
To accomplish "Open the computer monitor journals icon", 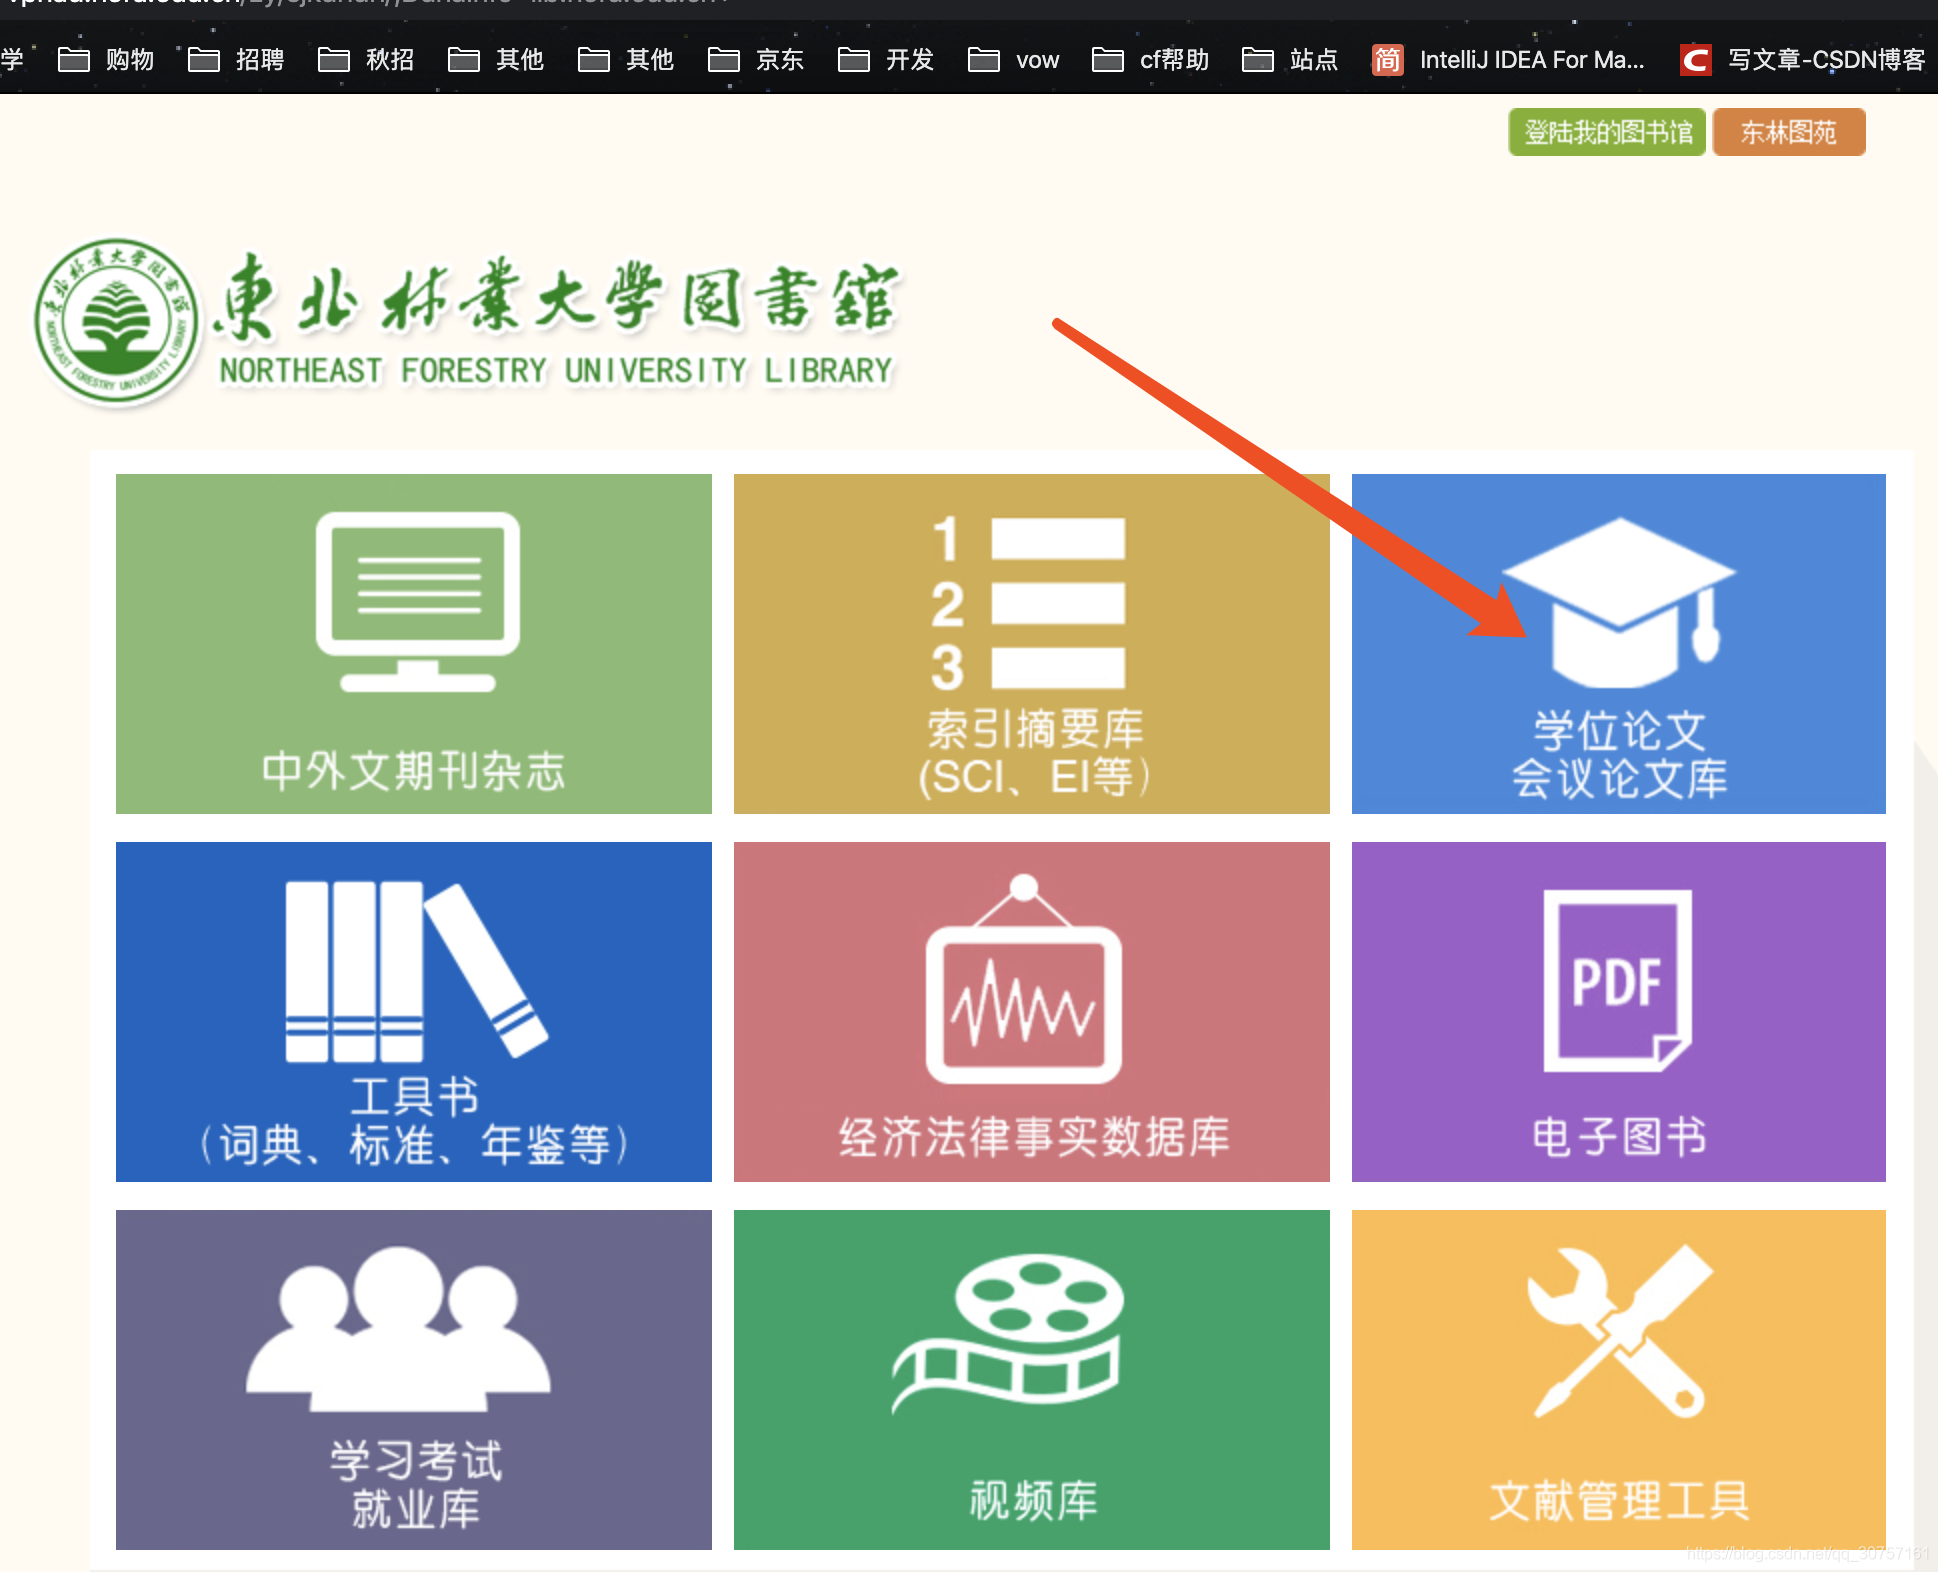I will (418, 601).
